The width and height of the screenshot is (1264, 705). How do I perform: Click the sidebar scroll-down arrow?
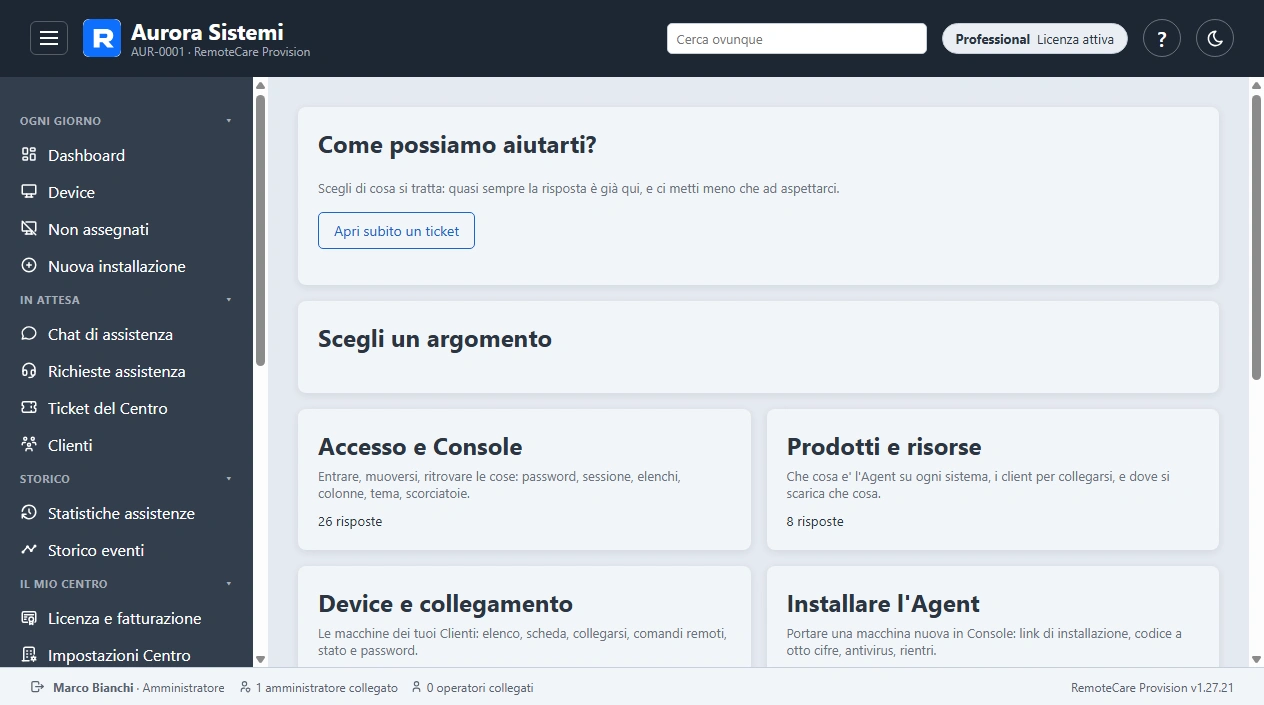261,659
